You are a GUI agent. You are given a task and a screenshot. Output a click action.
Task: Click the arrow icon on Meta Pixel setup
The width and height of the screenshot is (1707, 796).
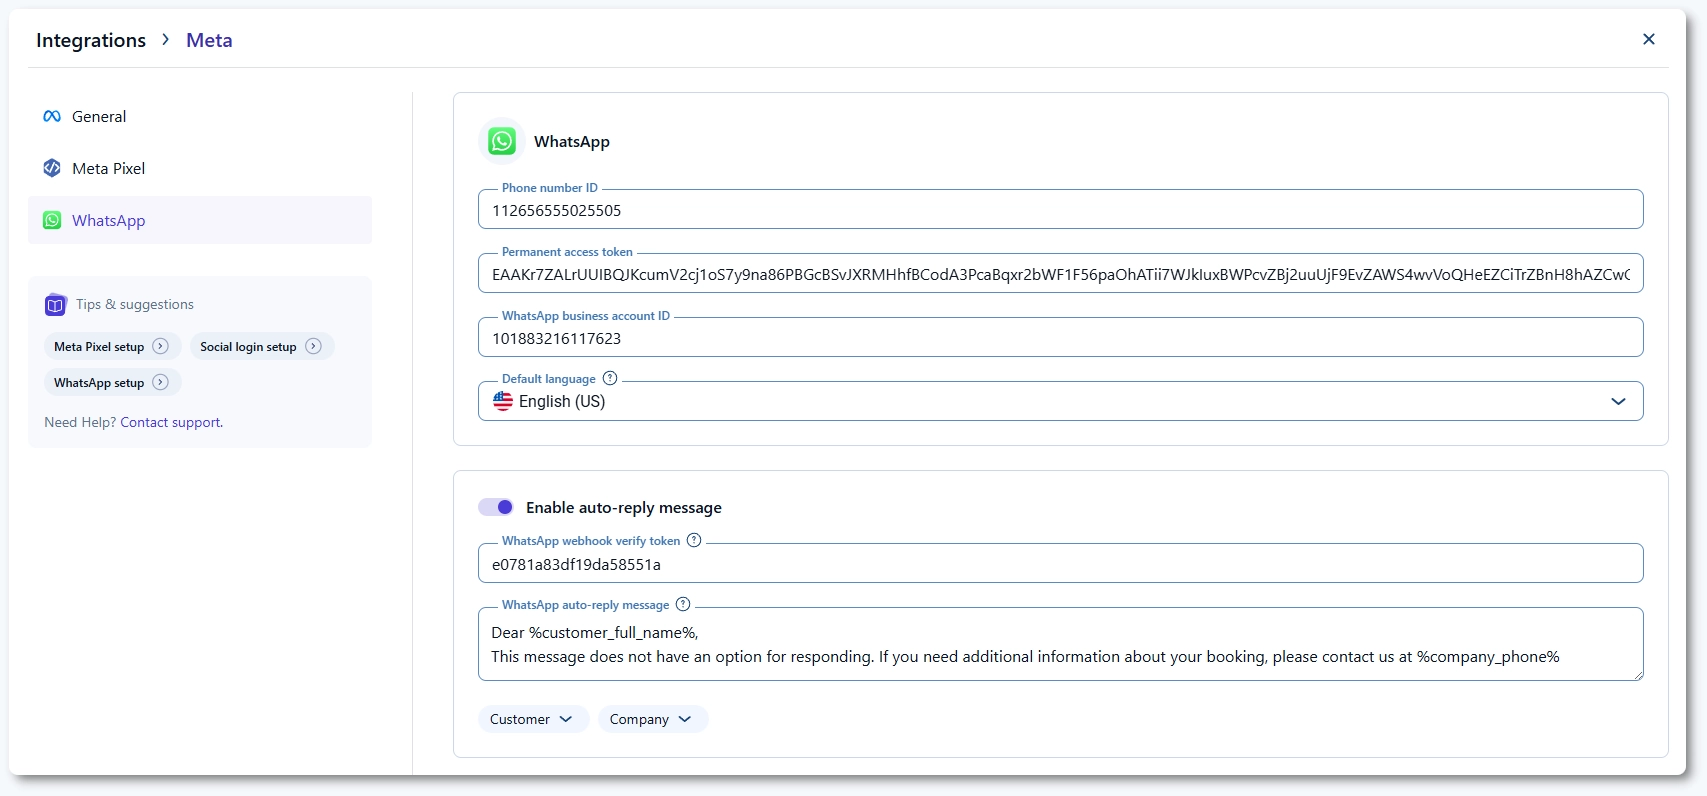[x=160, y=346]
